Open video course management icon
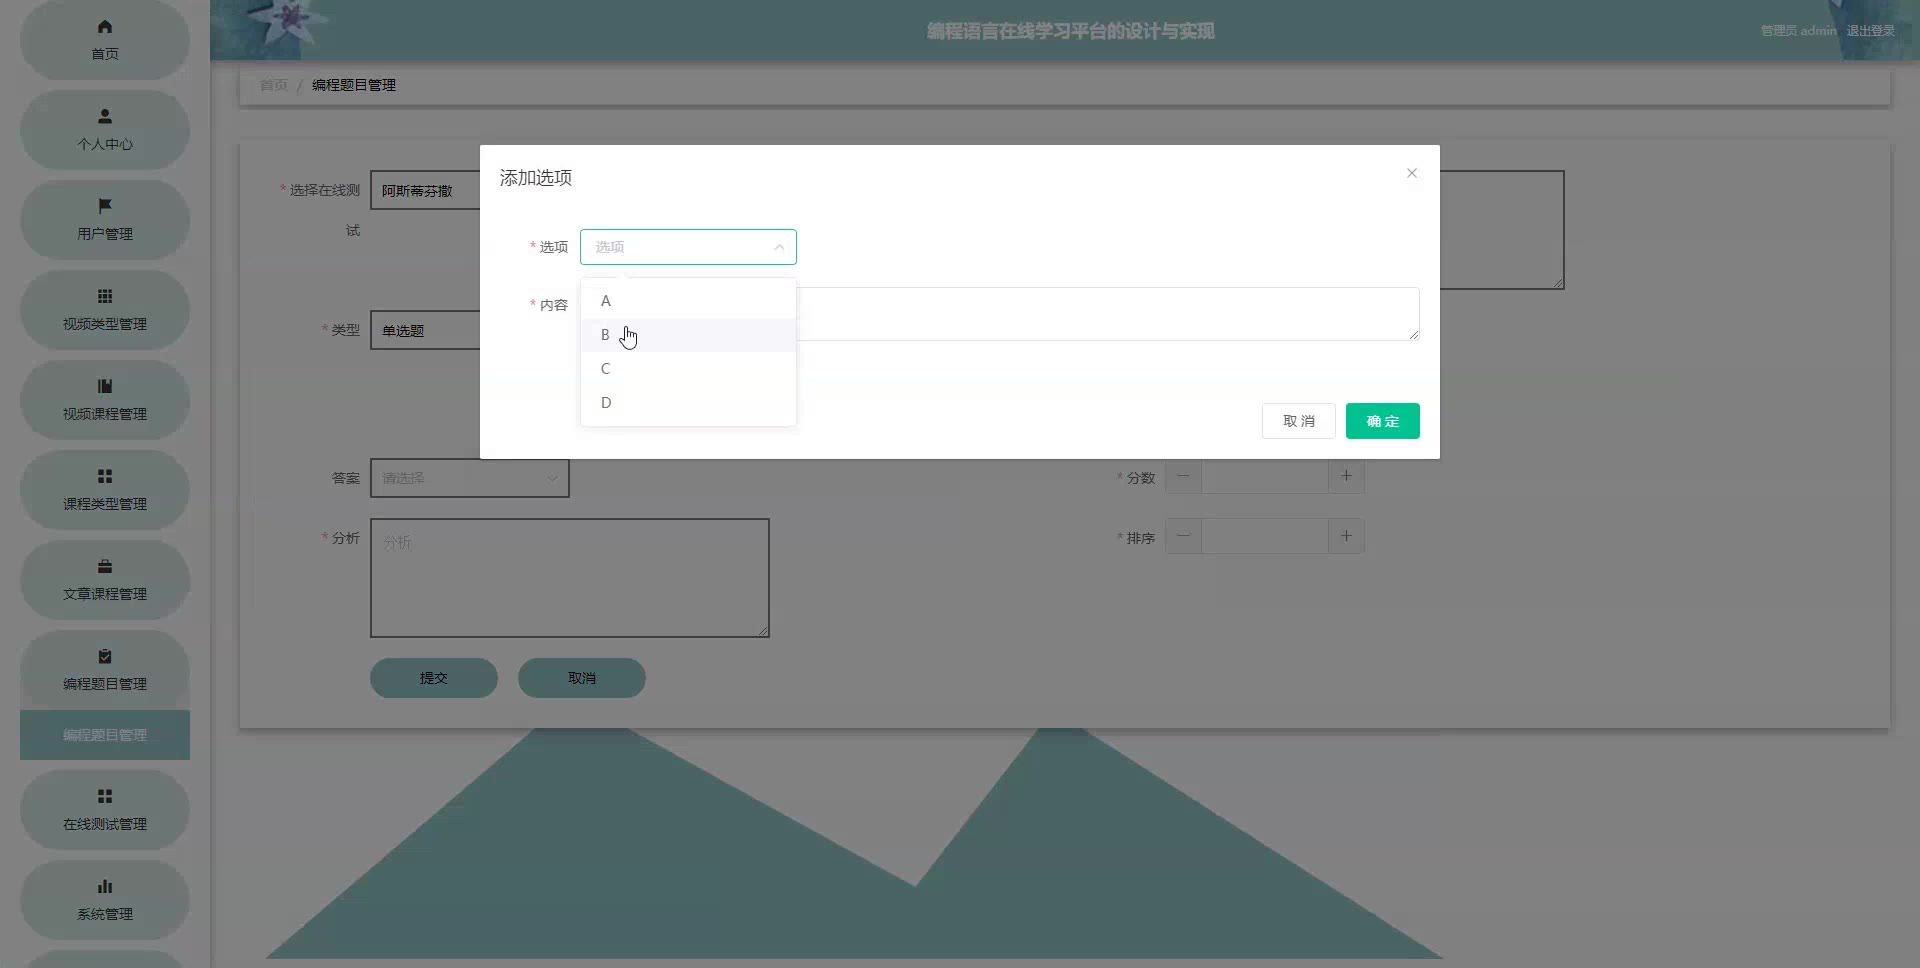The width and height of the screenshot is (1920, 968). [105, 386]
